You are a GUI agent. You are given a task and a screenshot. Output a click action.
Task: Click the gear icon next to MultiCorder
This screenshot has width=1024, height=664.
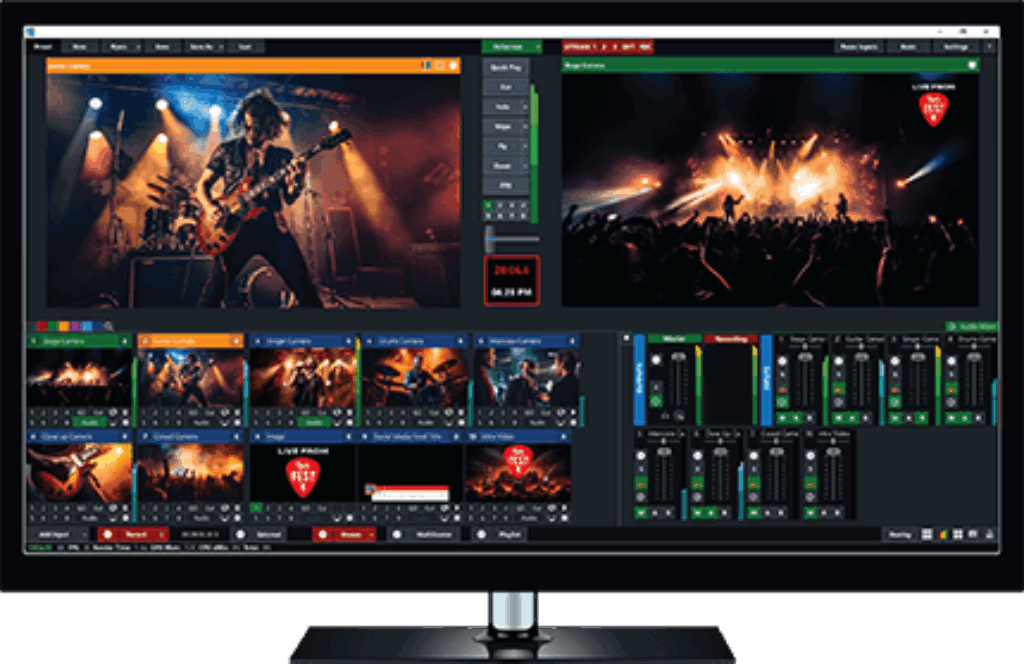[396, 534]
